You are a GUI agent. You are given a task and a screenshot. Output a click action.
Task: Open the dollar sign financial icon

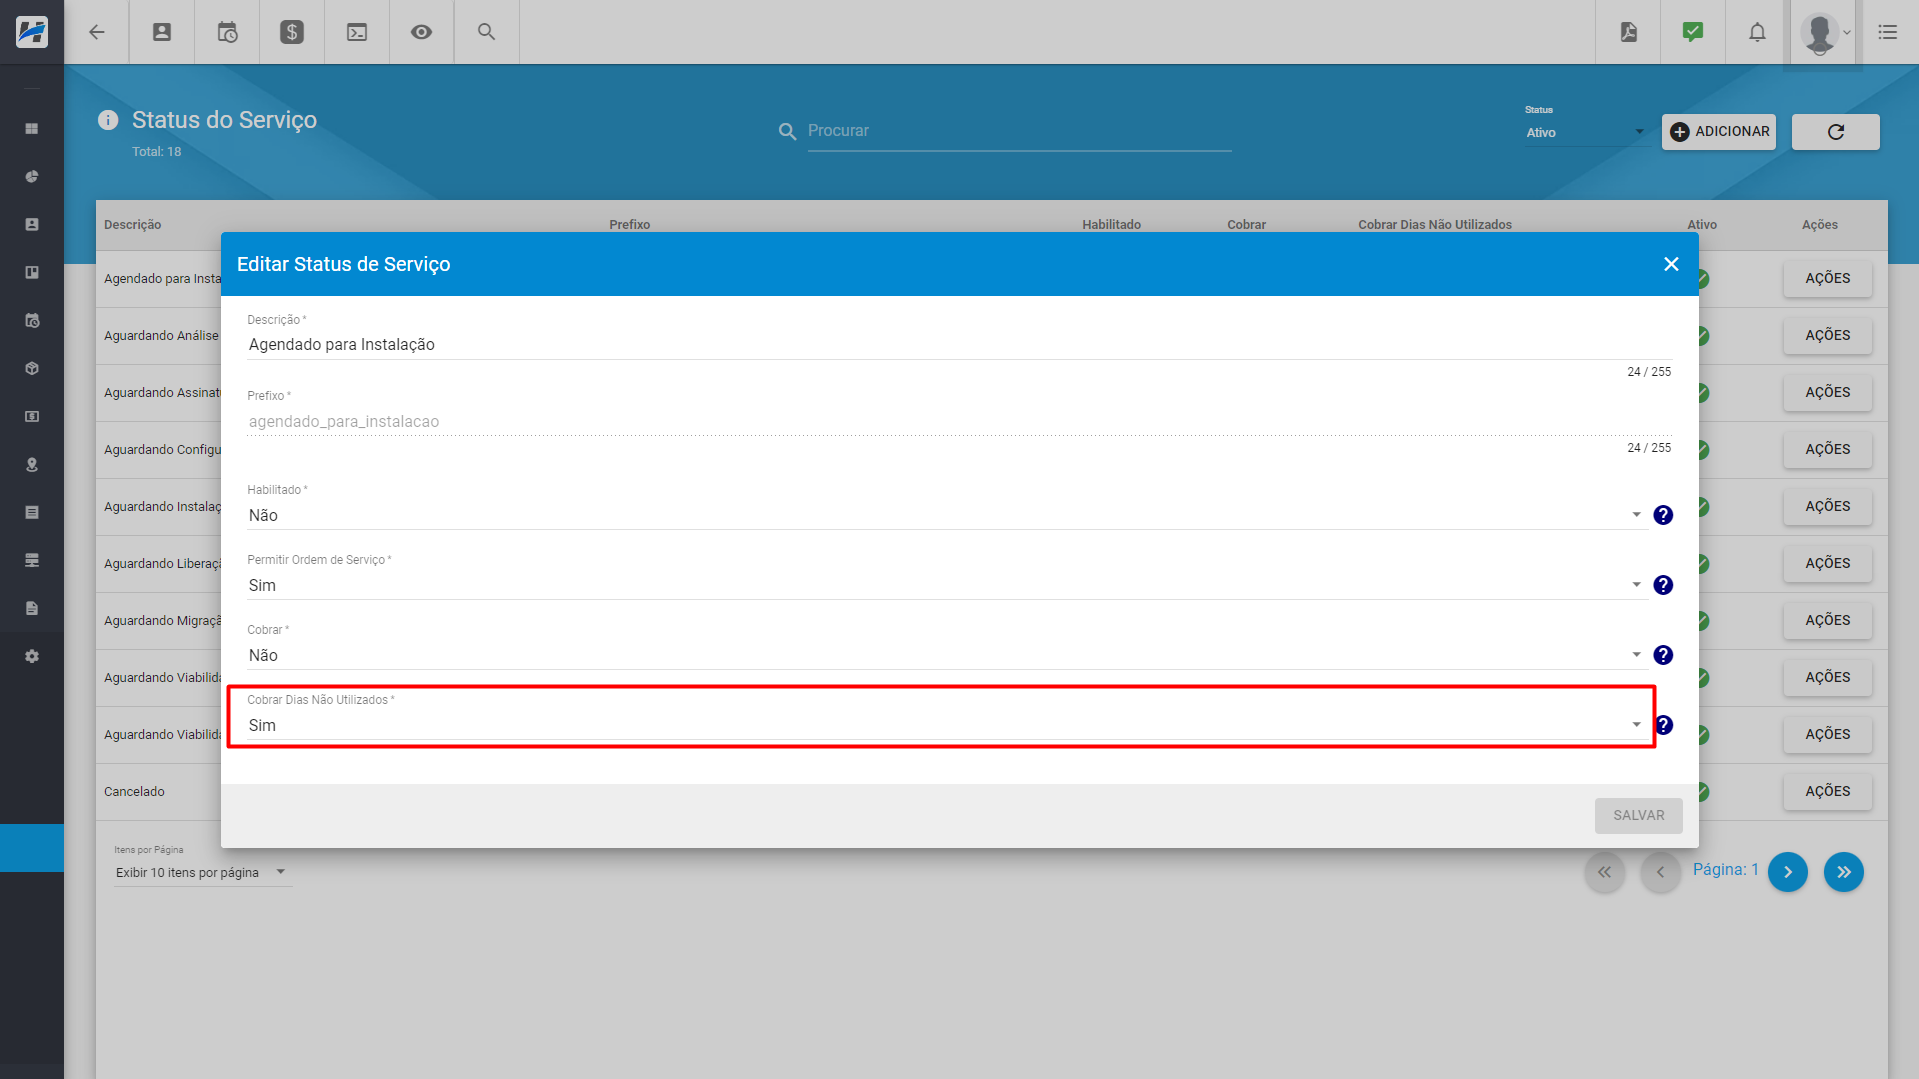pos(292,32)
